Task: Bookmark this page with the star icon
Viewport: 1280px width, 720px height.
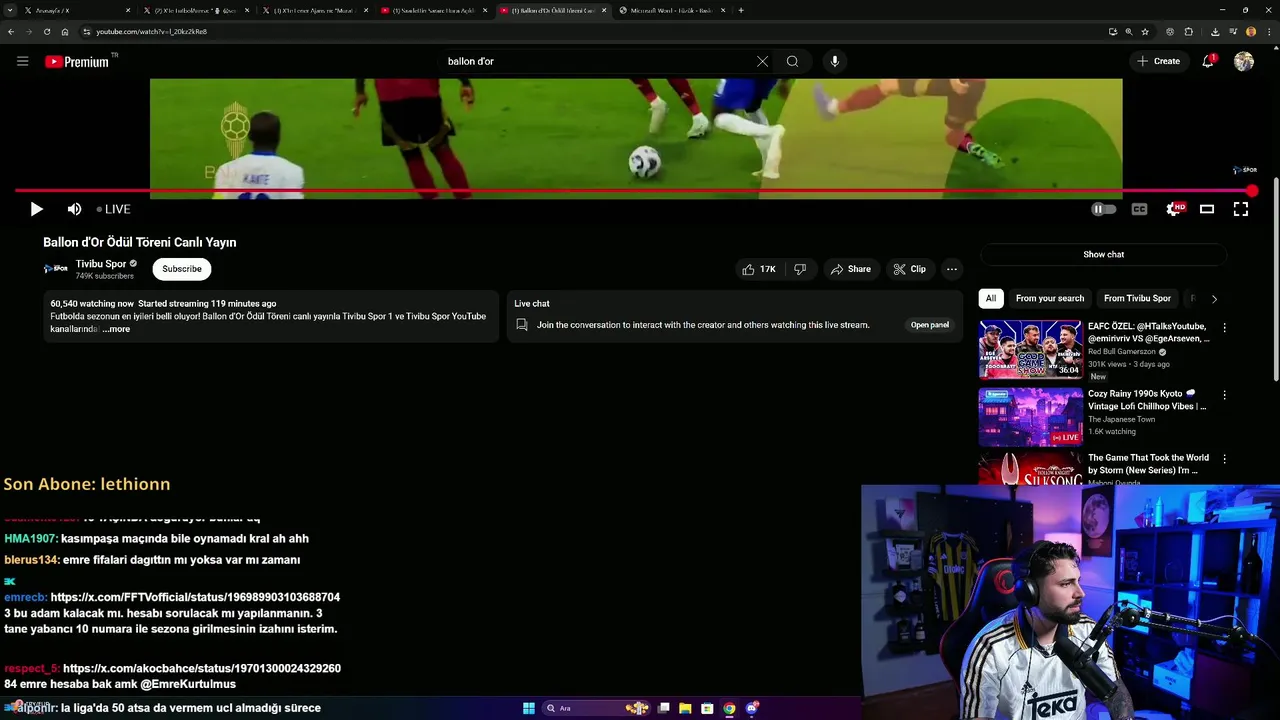Action: [x=1145, y=31]
